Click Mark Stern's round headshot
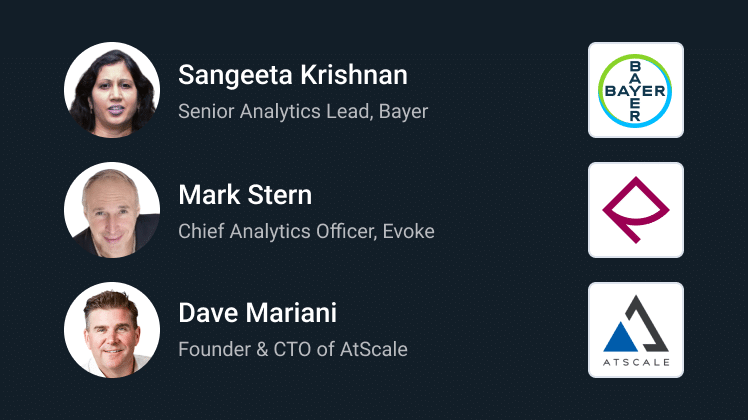 (111, 210)
